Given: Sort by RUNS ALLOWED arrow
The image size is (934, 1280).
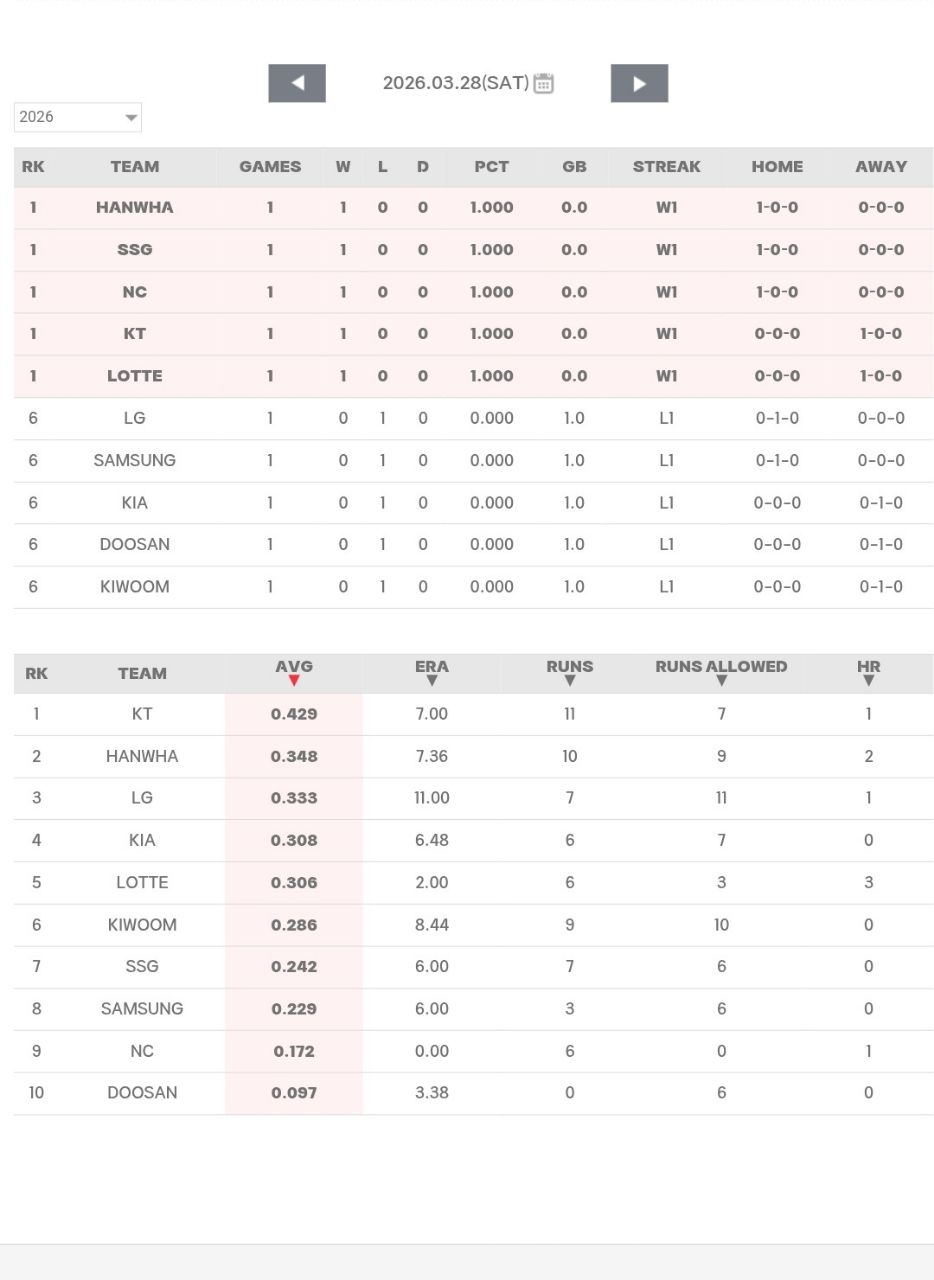Looking at the screenshot, I should (721, 681).
